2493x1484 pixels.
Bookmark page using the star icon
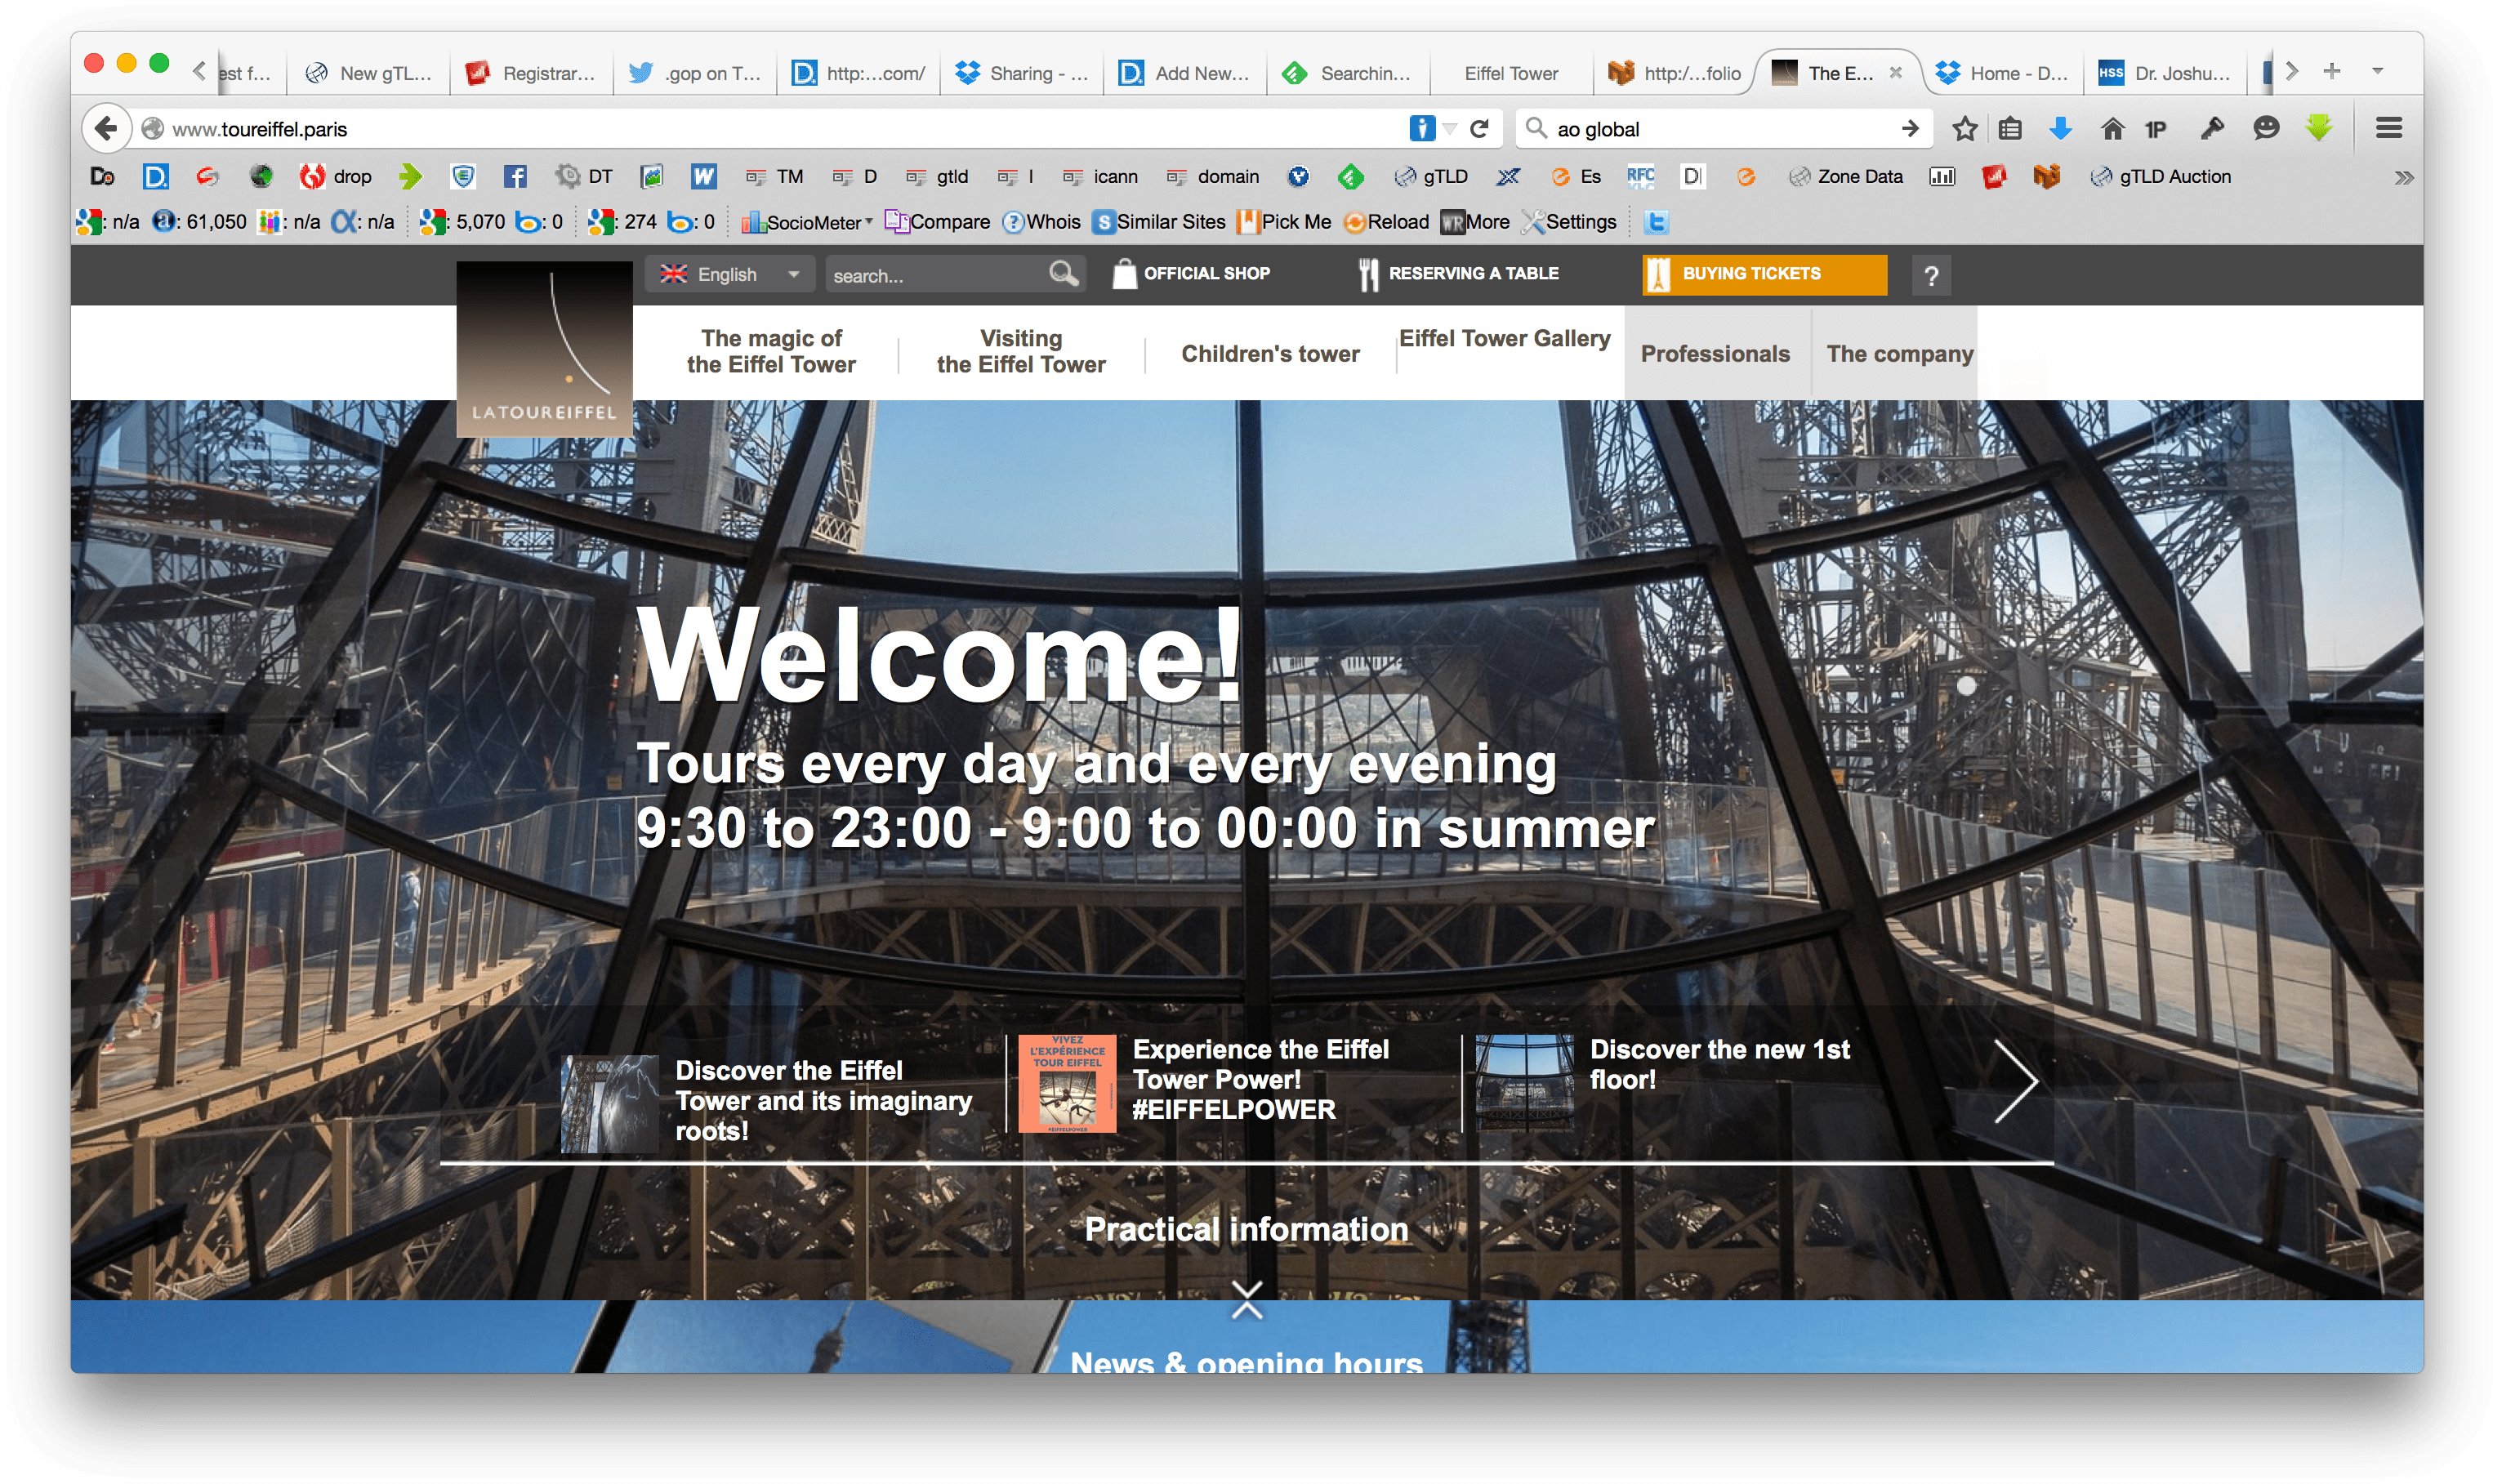(x=1964, y=128)
